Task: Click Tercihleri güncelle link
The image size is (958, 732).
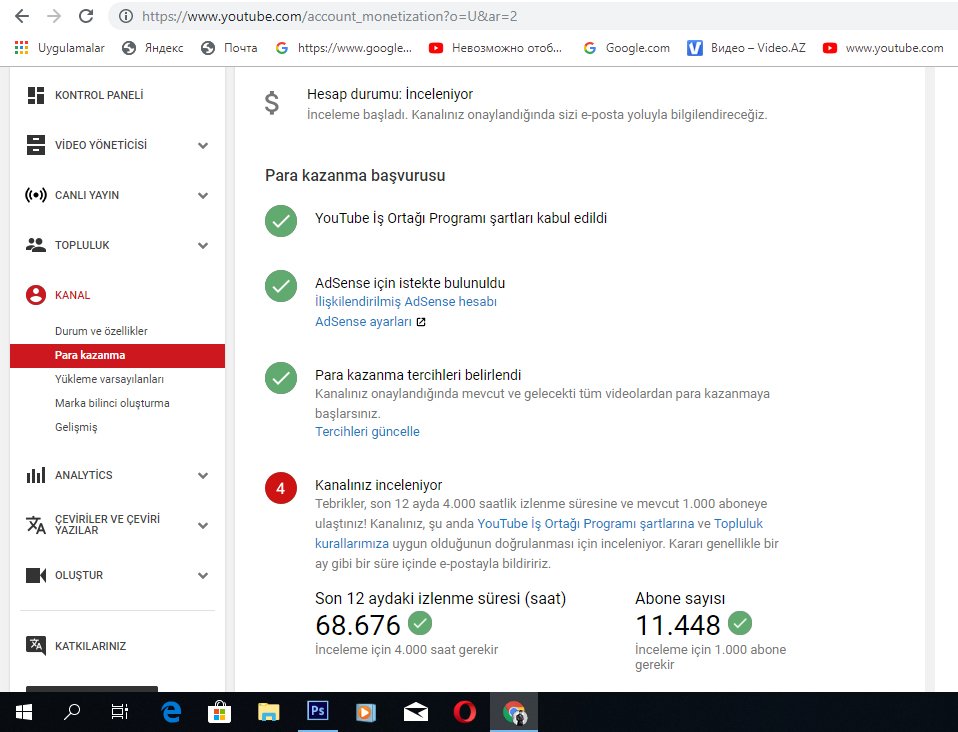Action: click(367, 432)
